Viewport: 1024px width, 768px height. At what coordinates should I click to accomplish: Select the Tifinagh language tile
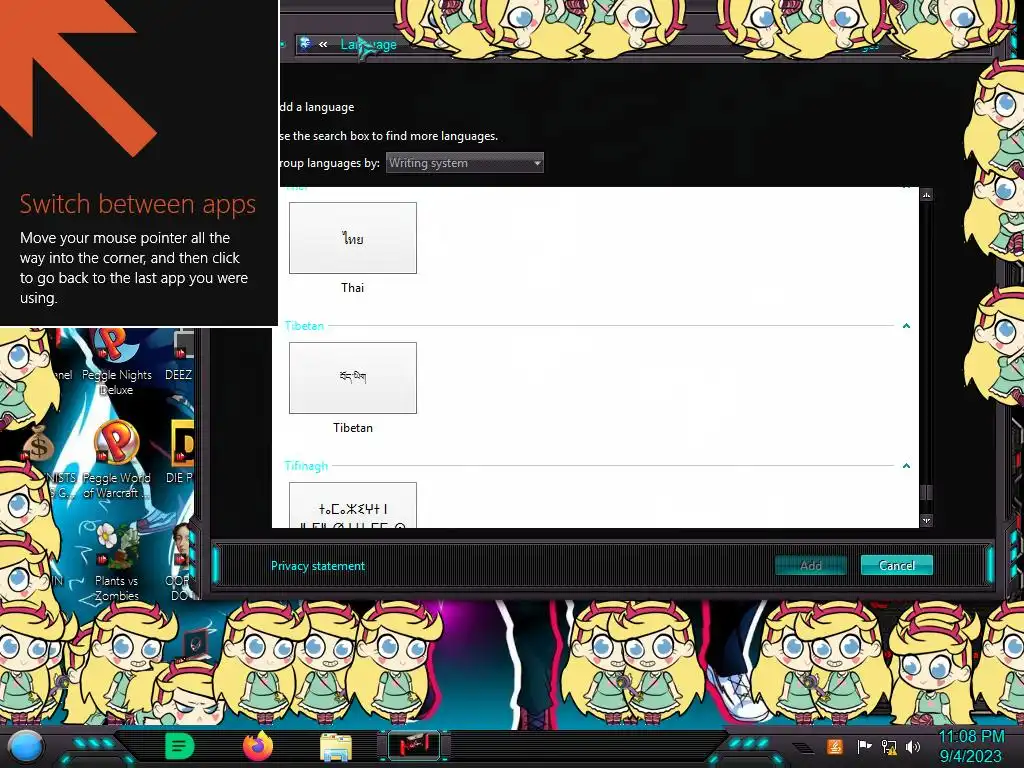click(353, 505)
